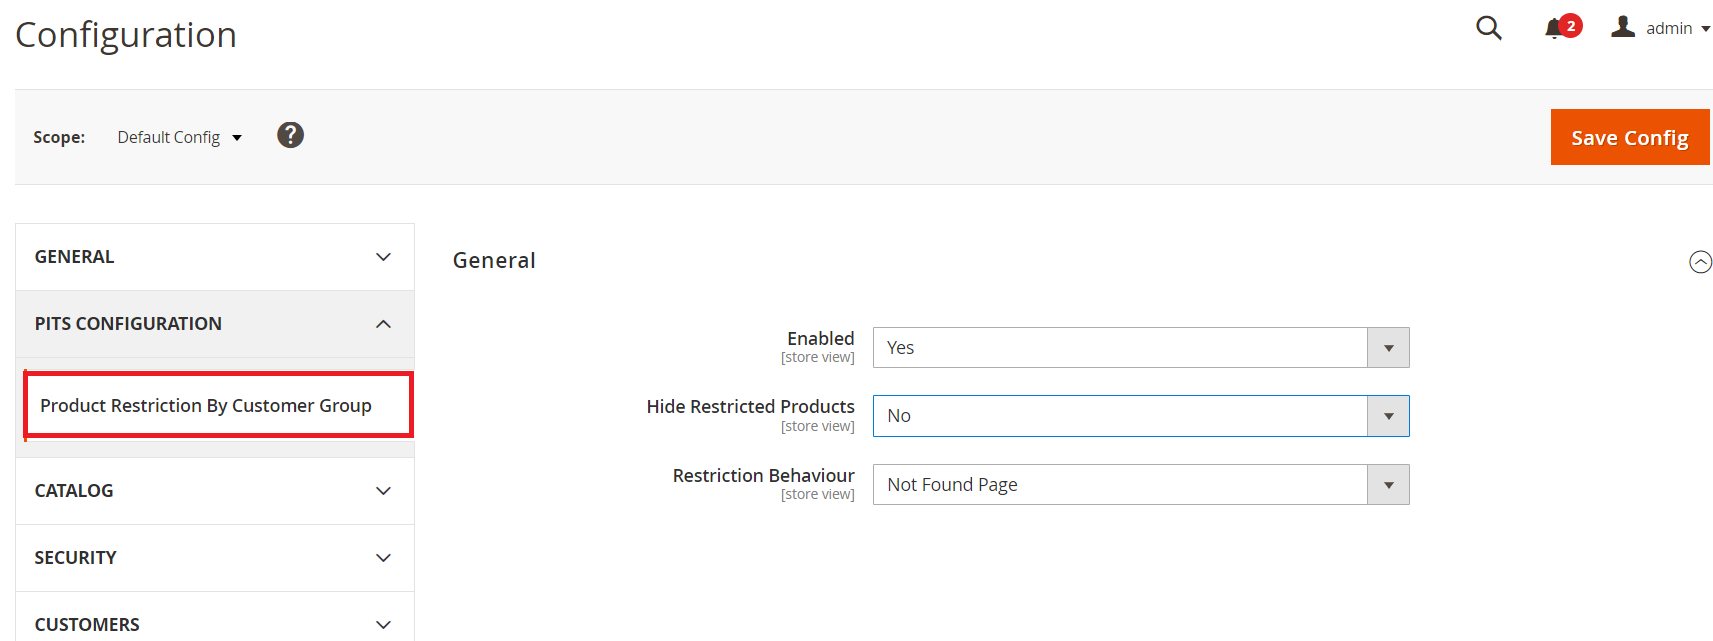Viewport: 1713px width, 641px height.
Task: Open the Hide Restricted Products dropdown
Action: click(1140, 416)
